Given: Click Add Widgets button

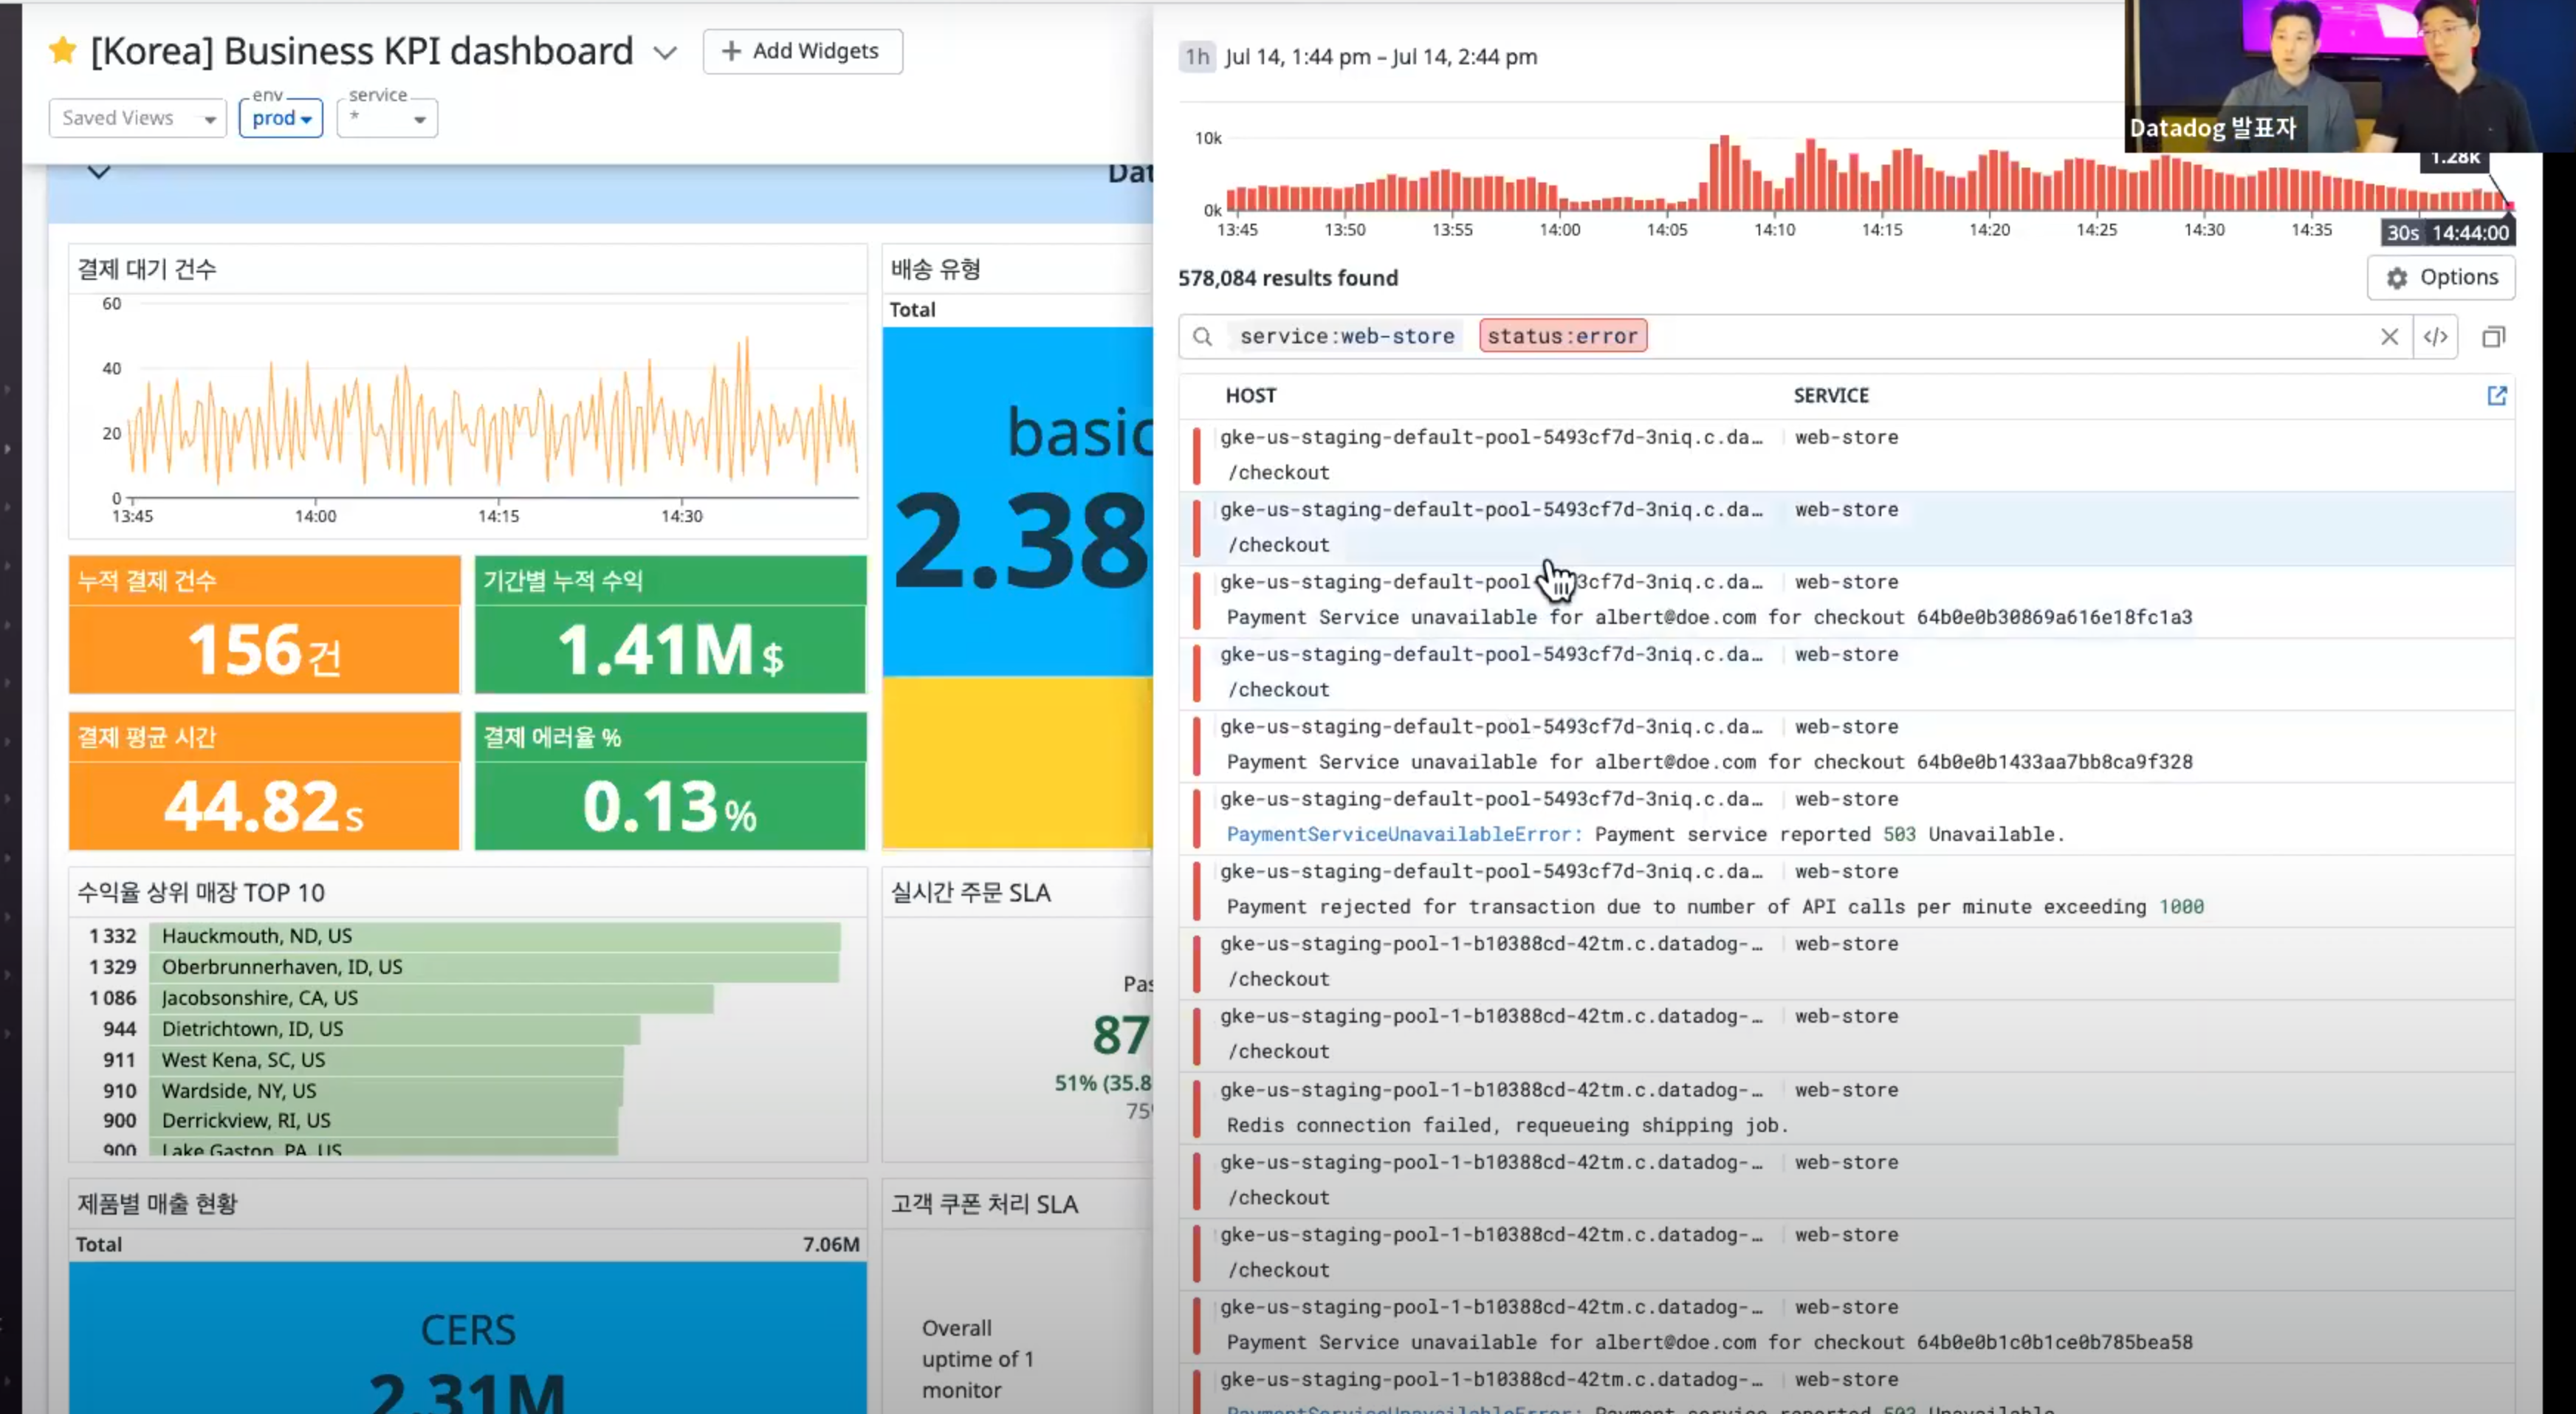Looking at the screenshot, I should [802, 51].
